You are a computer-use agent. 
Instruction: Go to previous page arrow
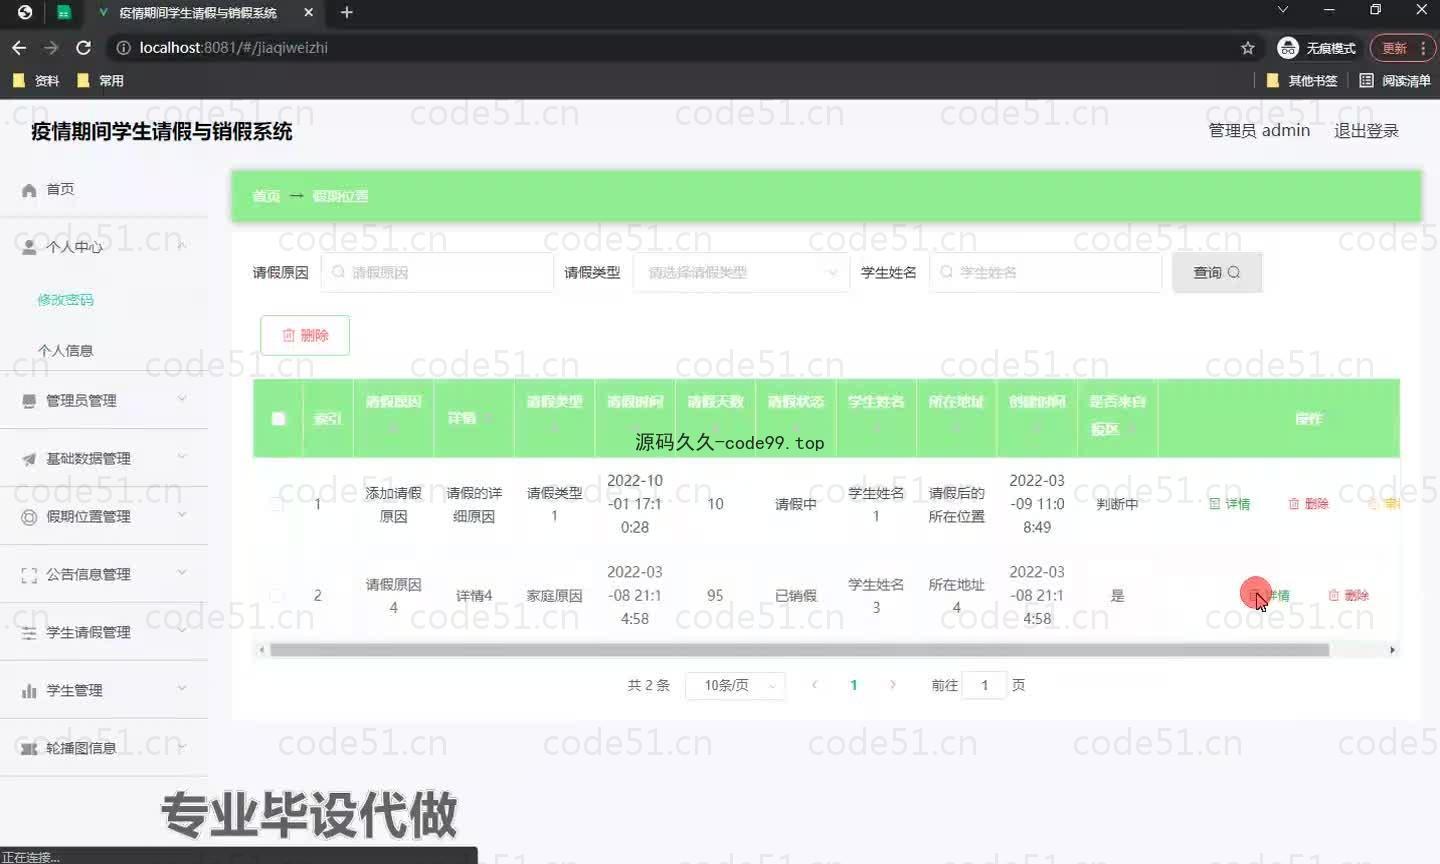click(815, 685)
